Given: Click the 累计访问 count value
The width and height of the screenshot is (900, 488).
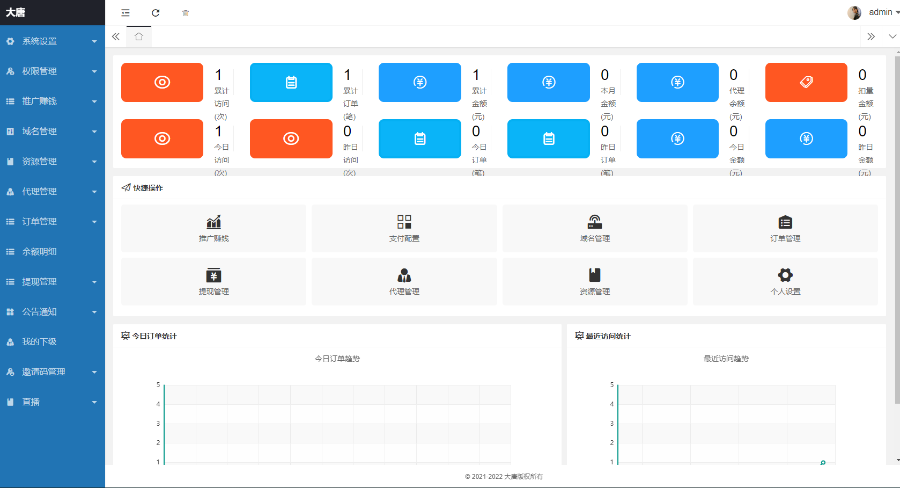Looking at the screenshot, I should point(219,75).
